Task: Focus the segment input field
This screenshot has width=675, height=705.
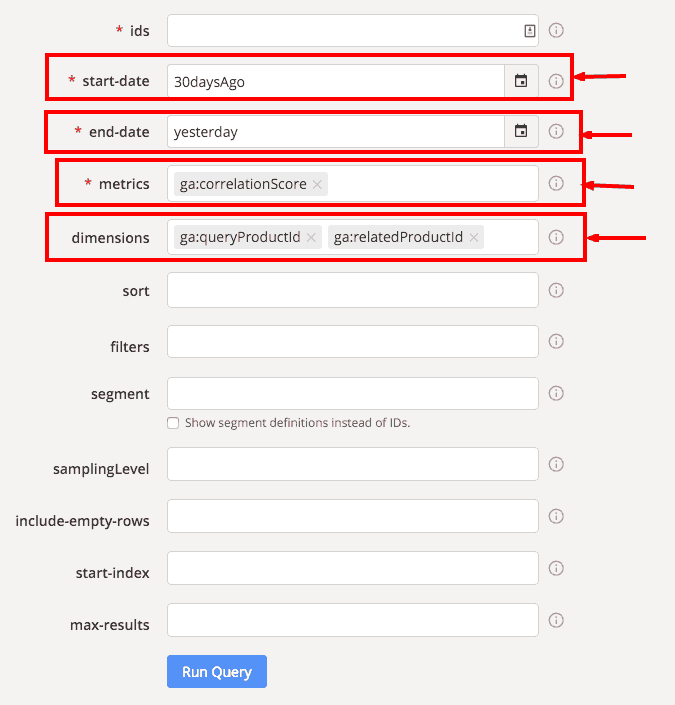Action: [353, 393]
